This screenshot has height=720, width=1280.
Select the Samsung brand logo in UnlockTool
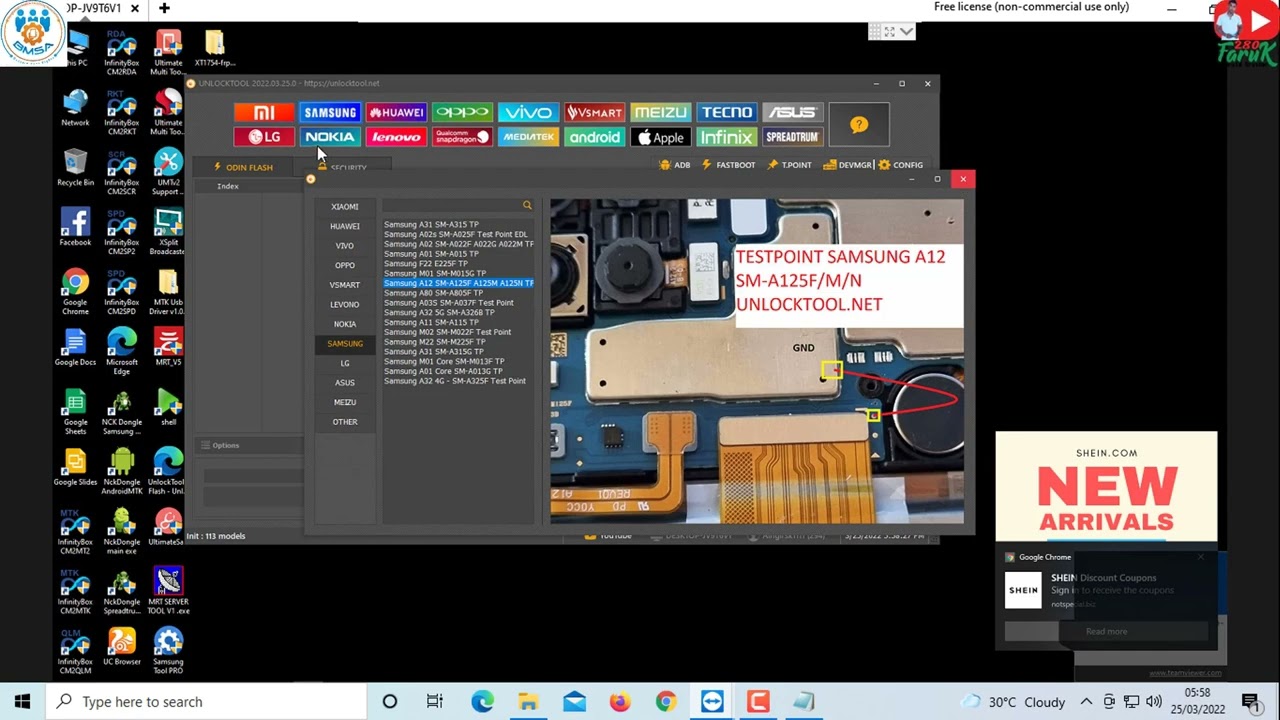(330, 113)
